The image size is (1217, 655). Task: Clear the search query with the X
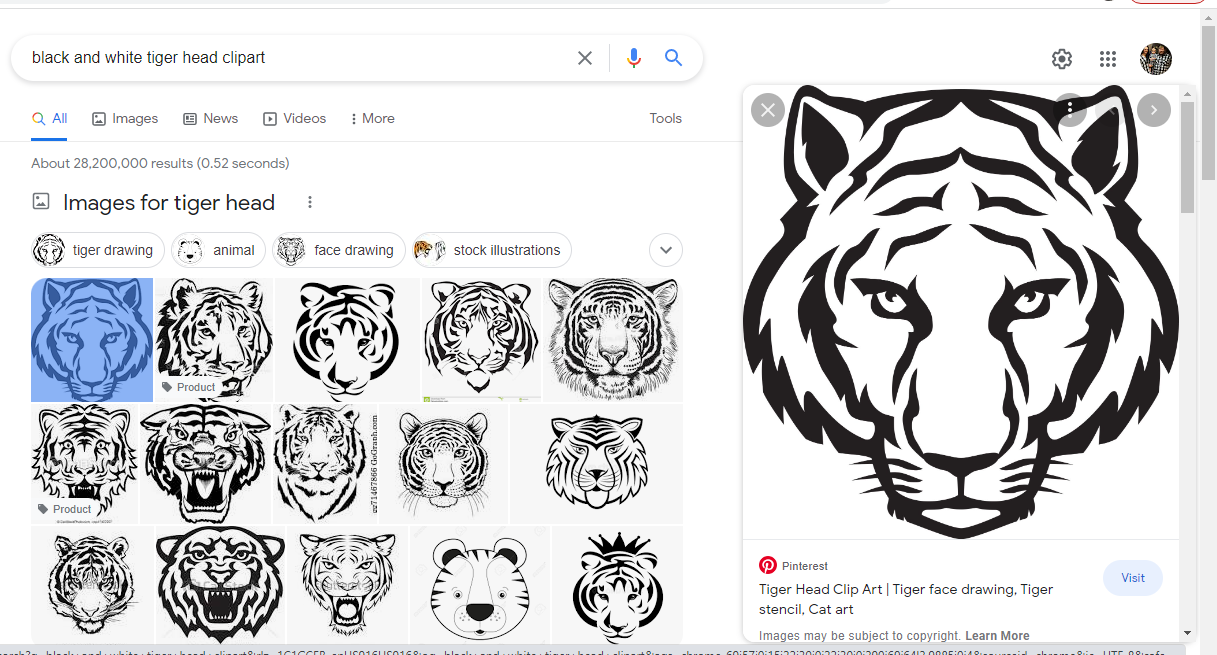pos(584,58)
